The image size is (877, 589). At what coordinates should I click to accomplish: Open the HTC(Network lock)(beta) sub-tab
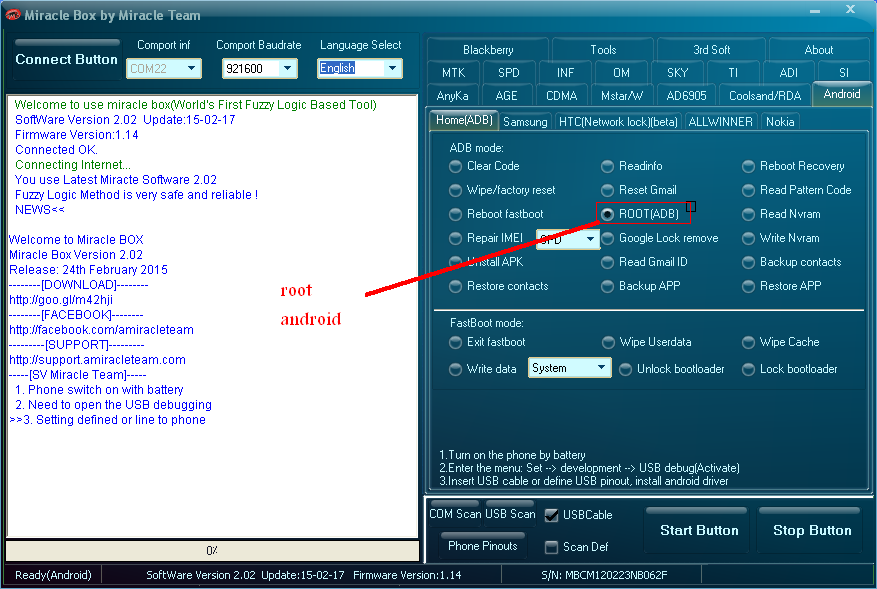point(618,122)
